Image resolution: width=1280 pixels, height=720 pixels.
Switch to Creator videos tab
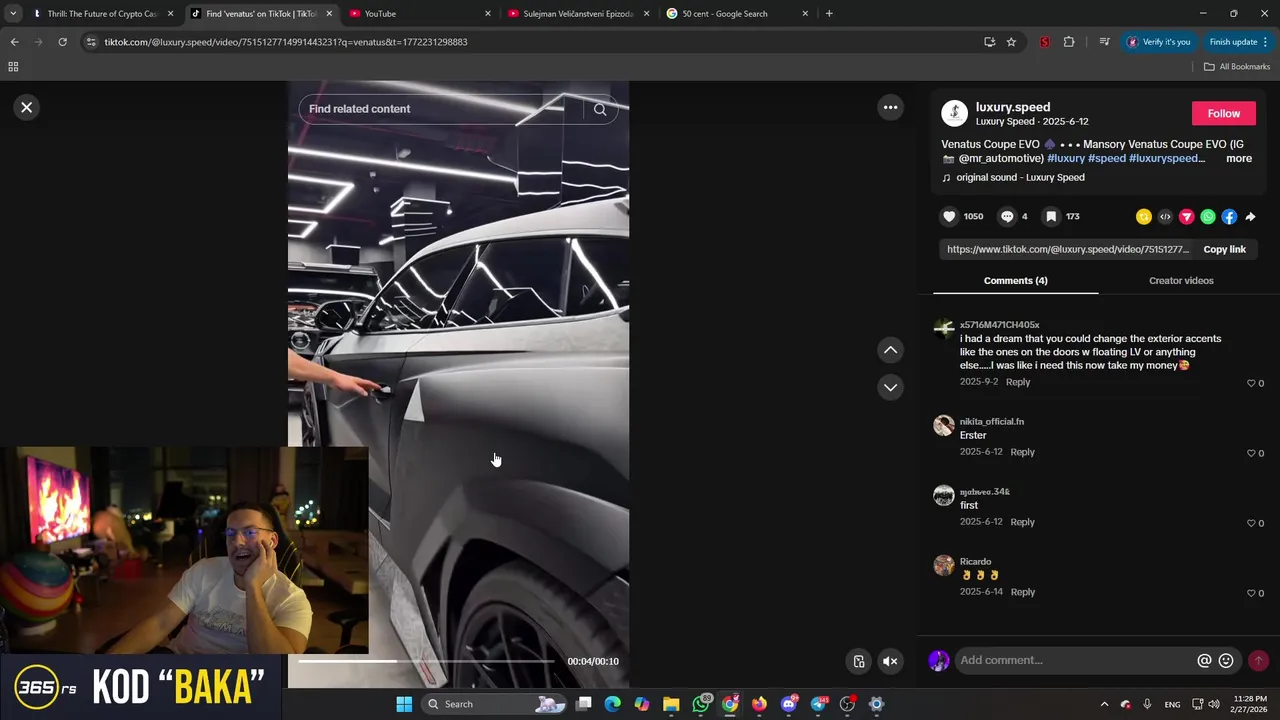click(1181, 280)
